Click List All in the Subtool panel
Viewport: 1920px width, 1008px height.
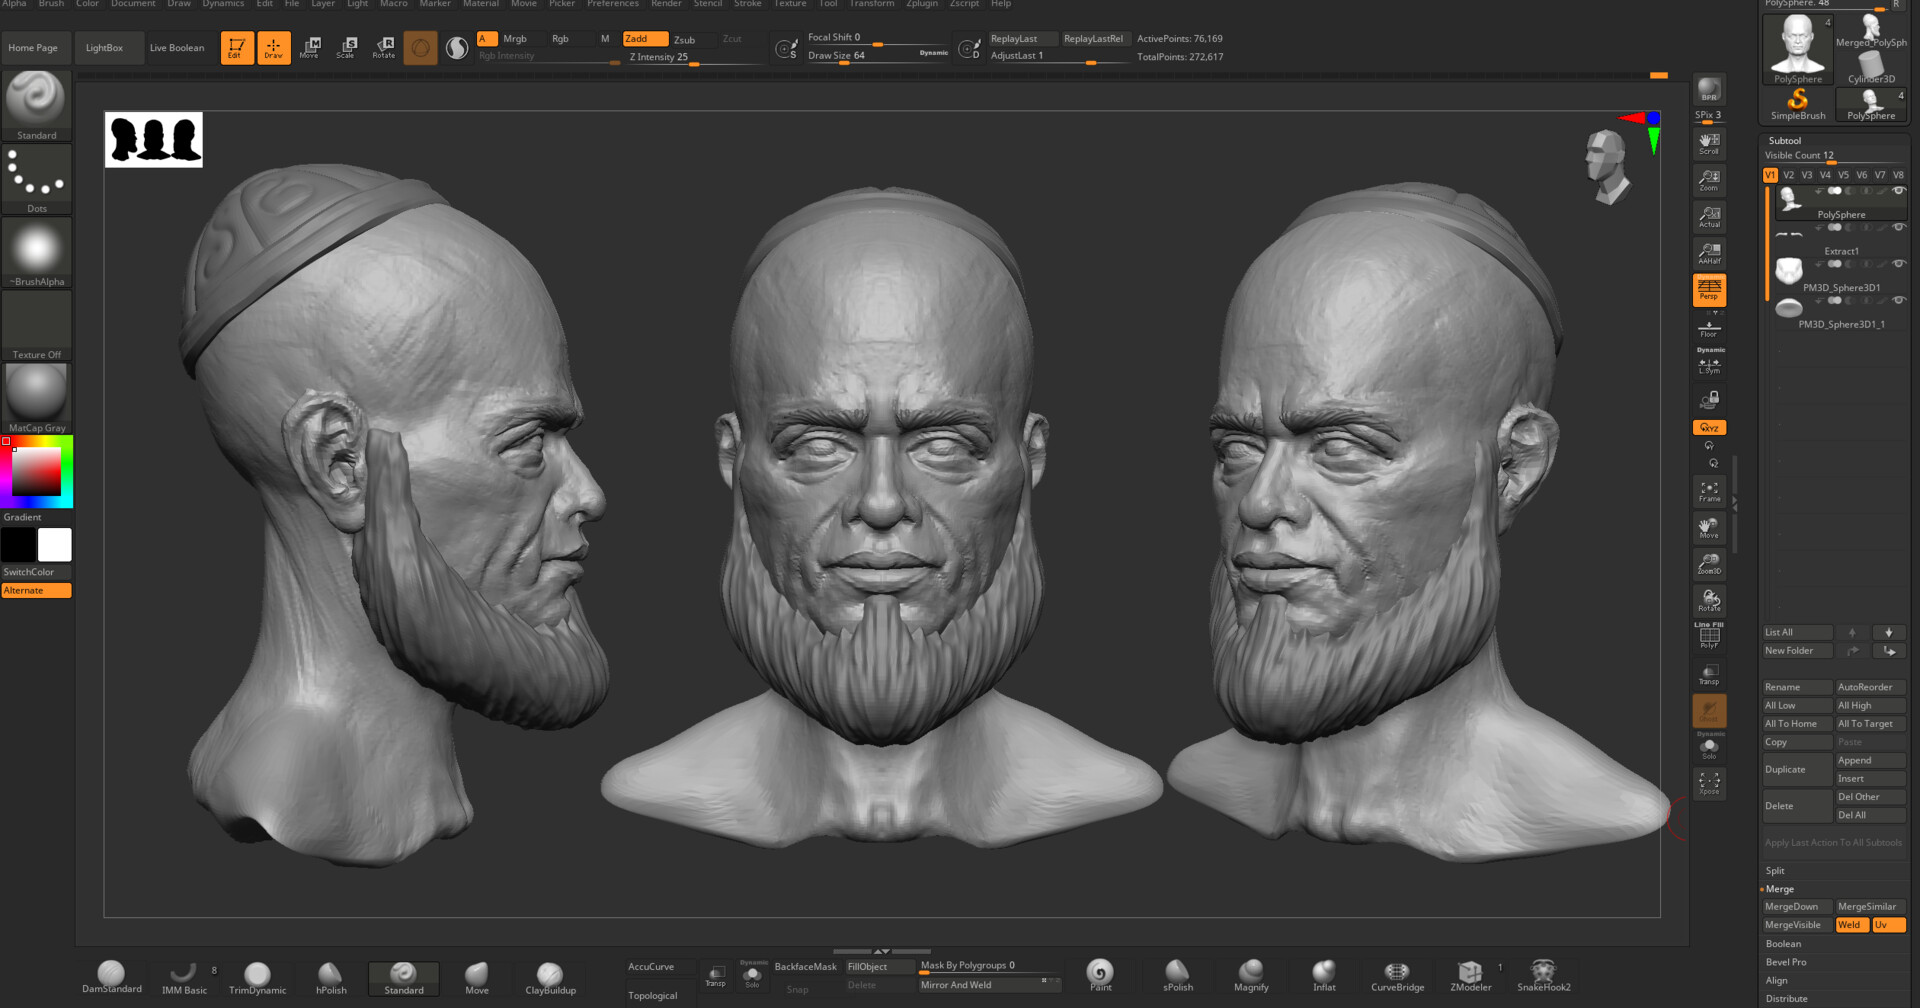coord(1796,632)
